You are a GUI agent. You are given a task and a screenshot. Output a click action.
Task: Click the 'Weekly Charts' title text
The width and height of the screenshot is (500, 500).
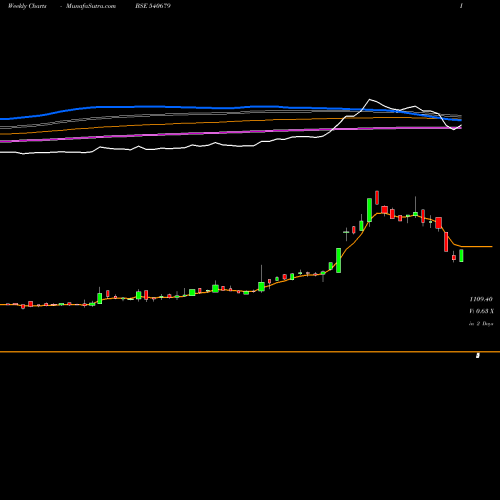(x=27, y=6)
